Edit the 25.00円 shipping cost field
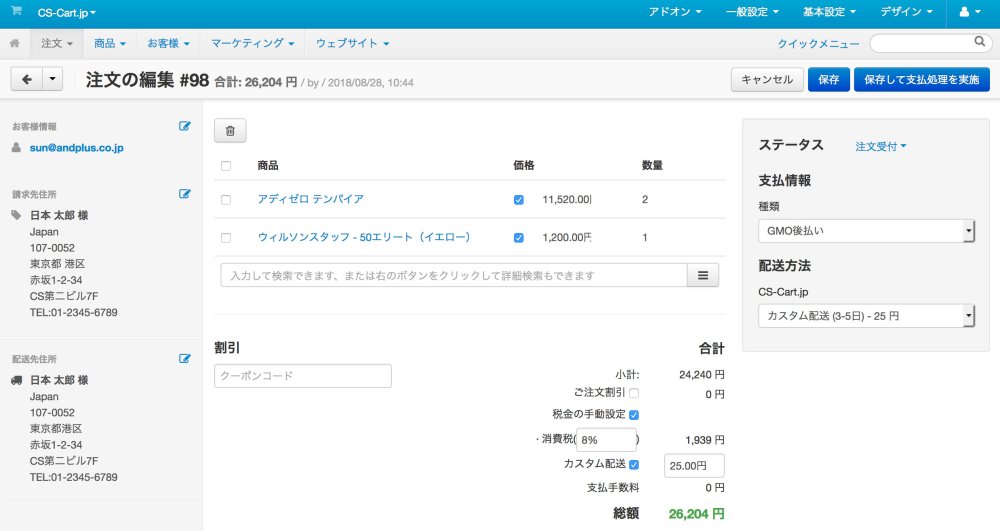The width and height of the screenshot is (1000, 531). pos(694,466)
